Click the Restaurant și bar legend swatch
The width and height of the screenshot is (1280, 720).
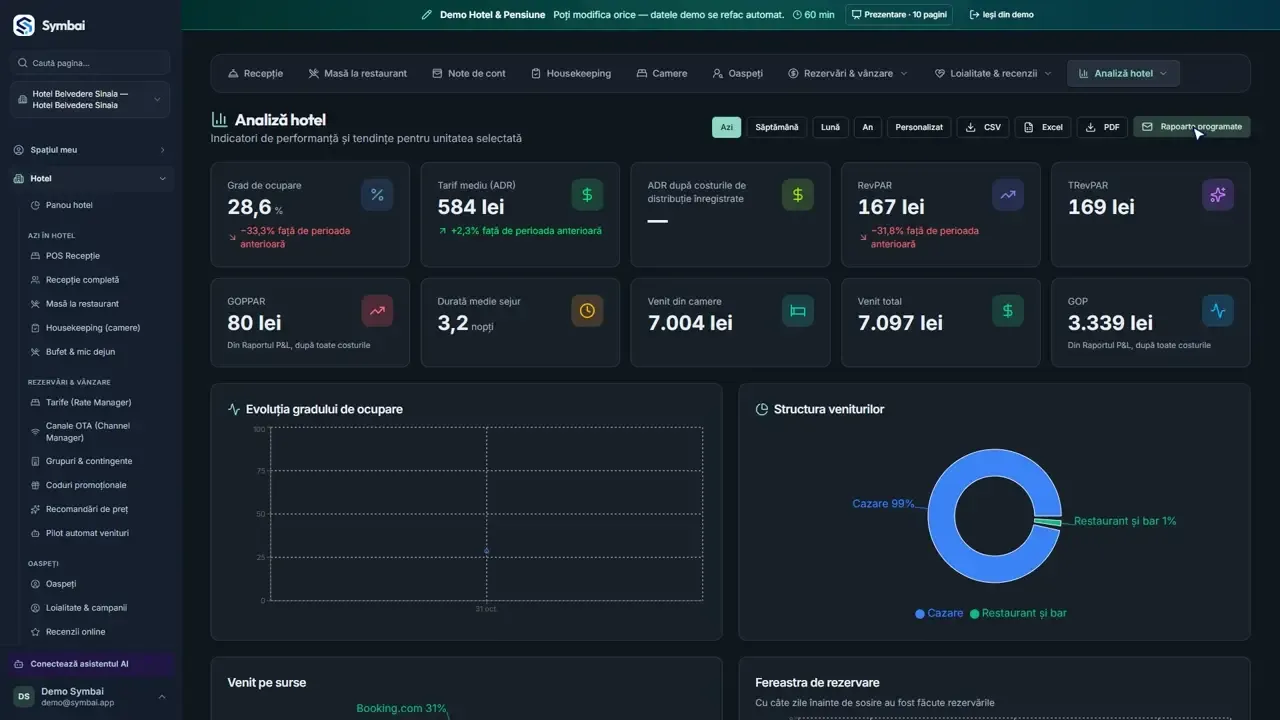pos(975,613)
